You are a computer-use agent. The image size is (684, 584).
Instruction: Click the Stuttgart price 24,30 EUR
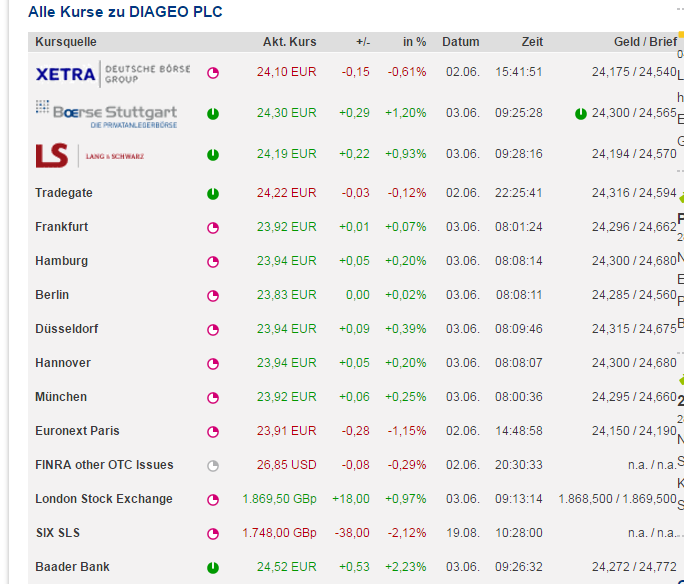click(x=287, y=113)
